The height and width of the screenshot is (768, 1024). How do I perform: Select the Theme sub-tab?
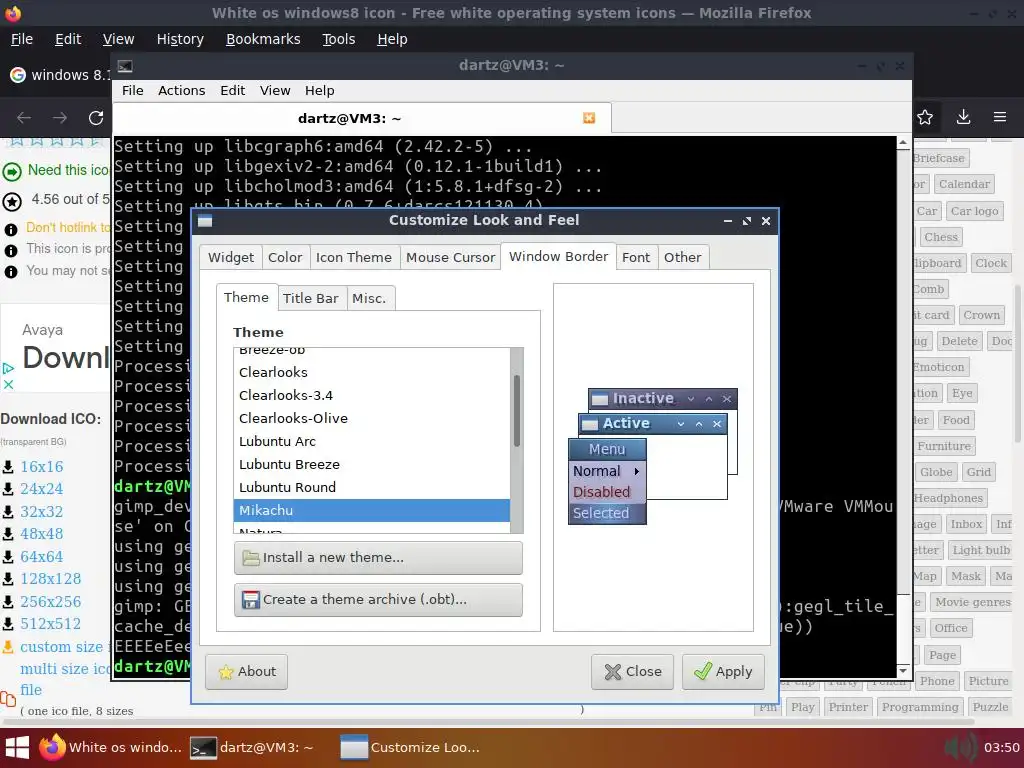tap(246, 297)
